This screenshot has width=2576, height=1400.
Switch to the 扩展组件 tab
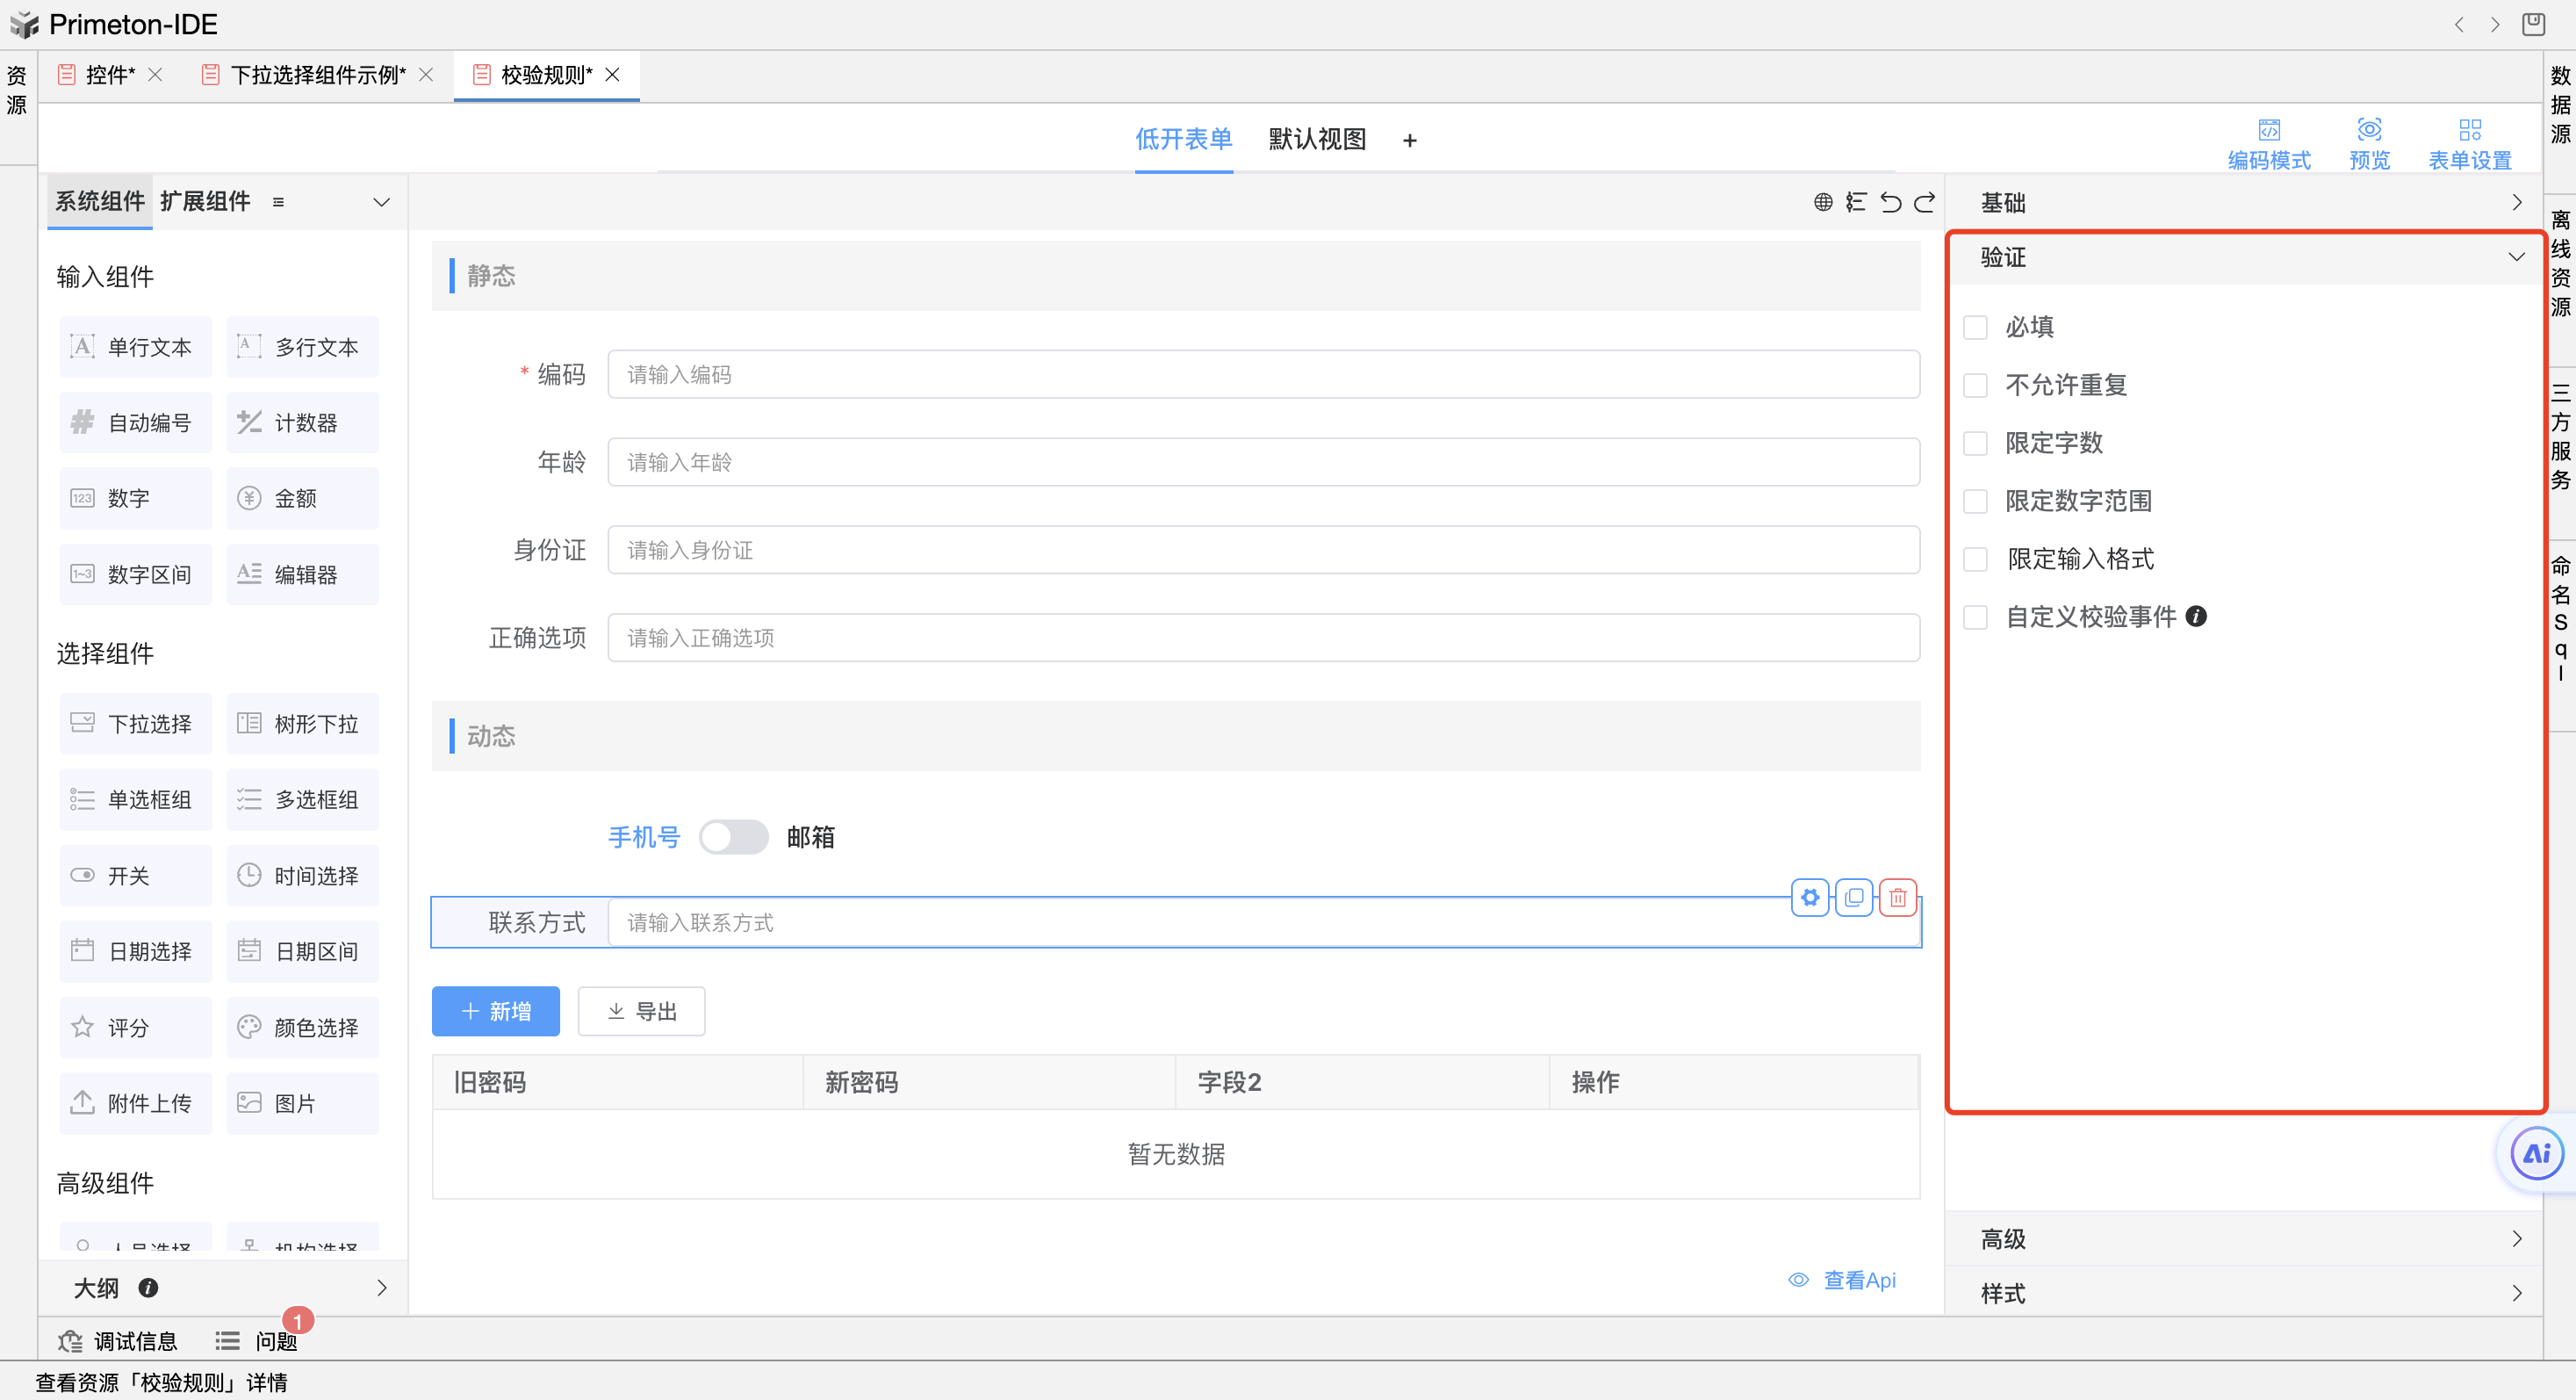205,202
